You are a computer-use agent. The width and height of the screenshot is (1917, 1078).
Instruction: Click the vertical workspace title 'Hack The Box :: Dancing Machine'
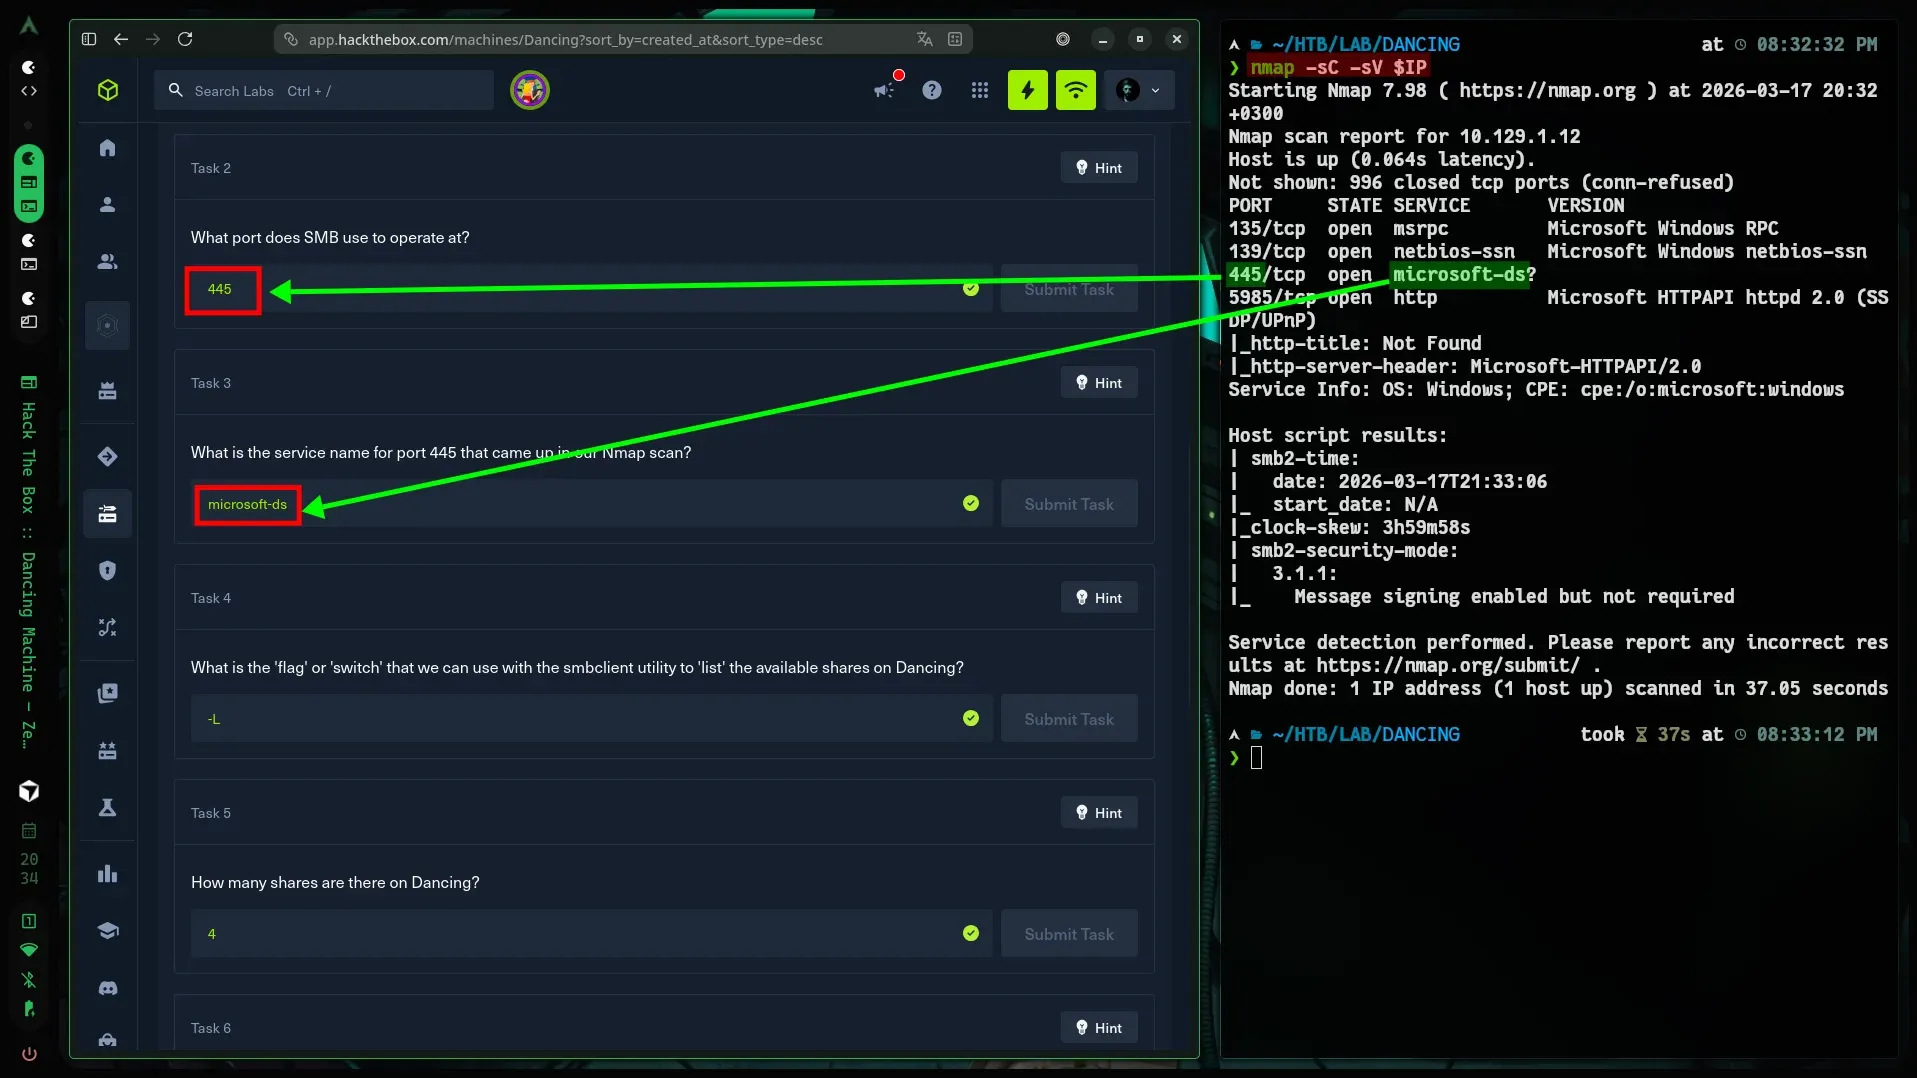click(x=29, y=575)
